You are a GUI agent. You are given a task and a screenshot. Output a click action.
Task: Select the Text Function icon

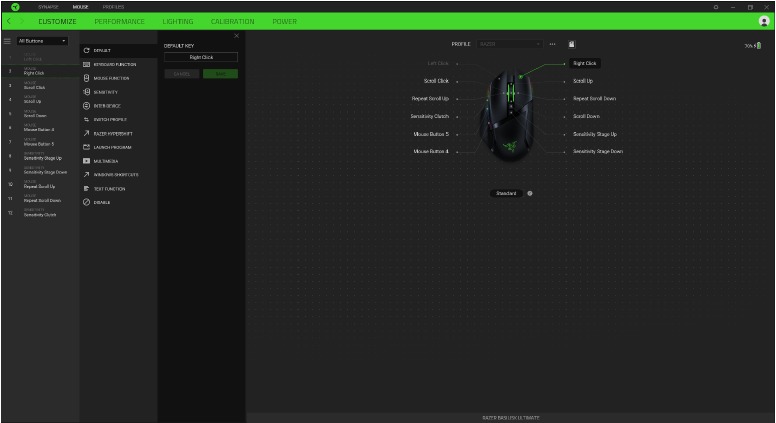point(87,188)
